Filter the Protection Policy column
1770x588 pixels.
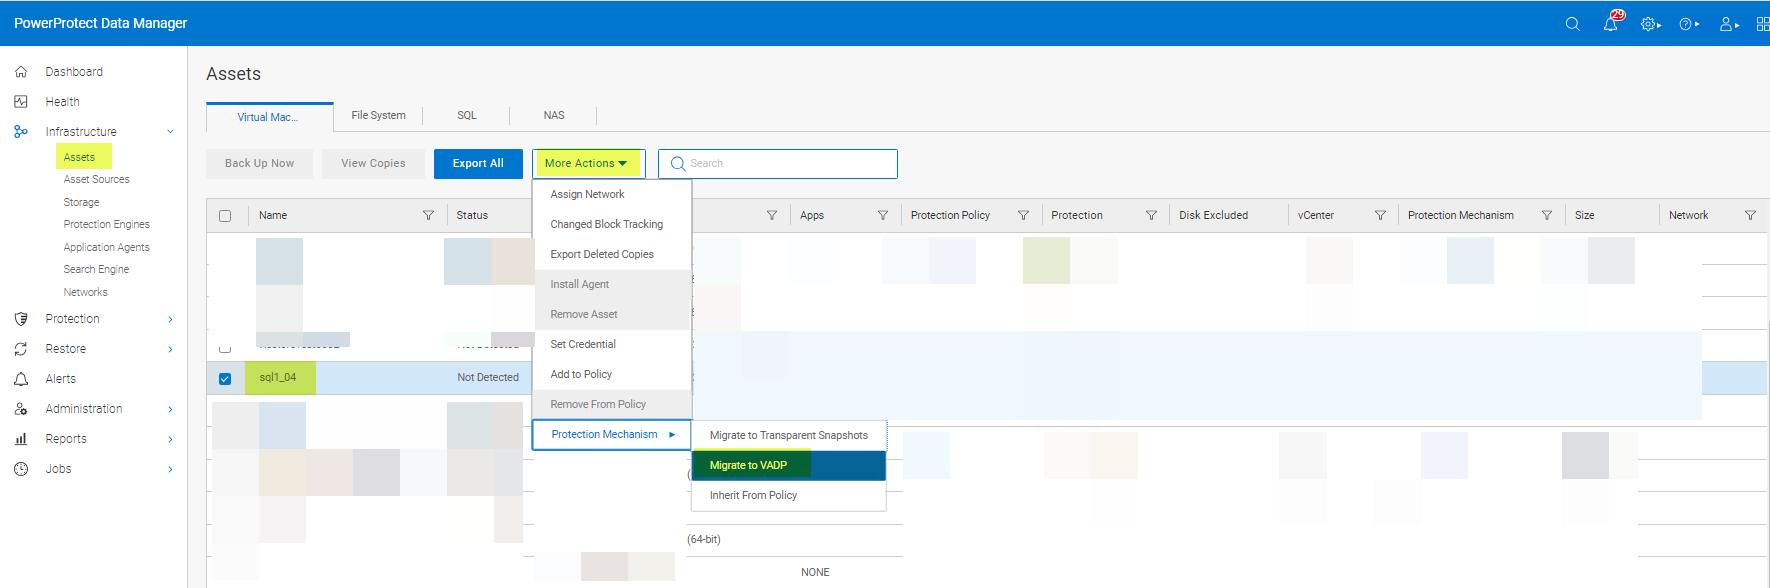[x=1023, y=215]
